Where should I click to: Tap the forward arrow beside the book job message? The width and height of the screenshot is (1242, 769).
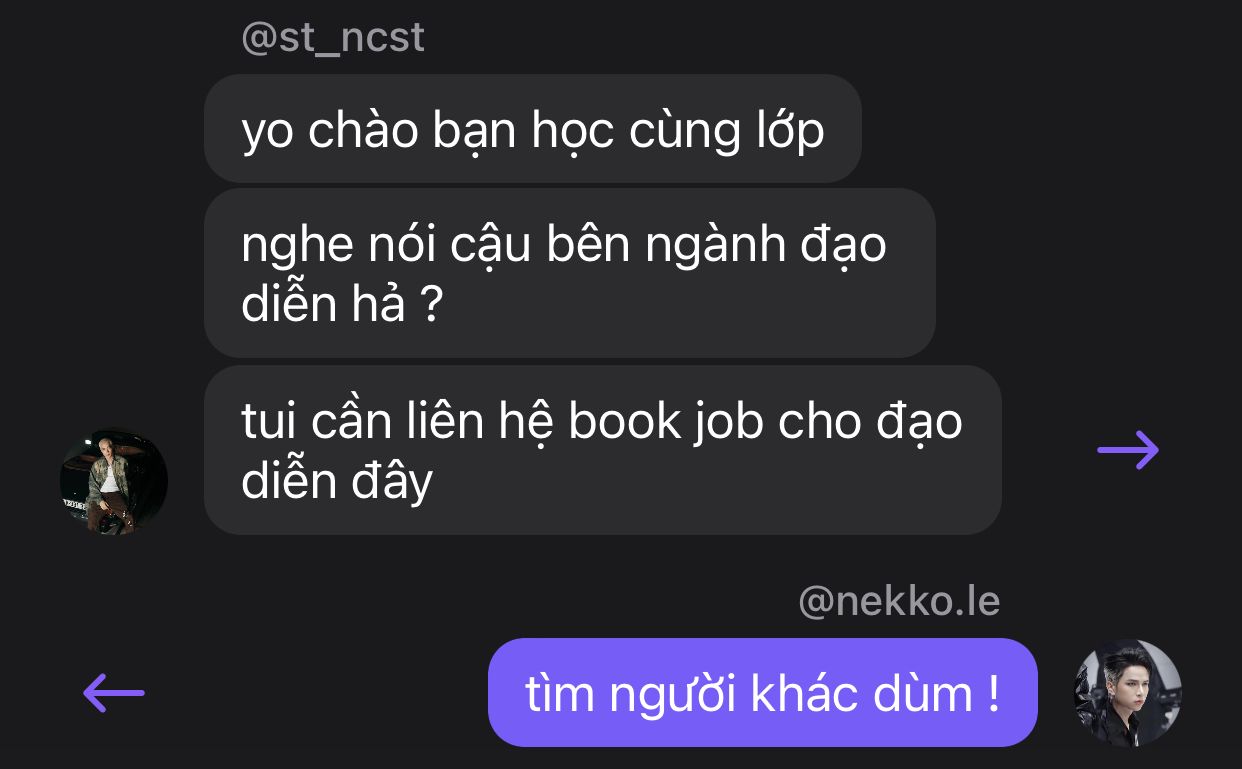[1128, 450]
